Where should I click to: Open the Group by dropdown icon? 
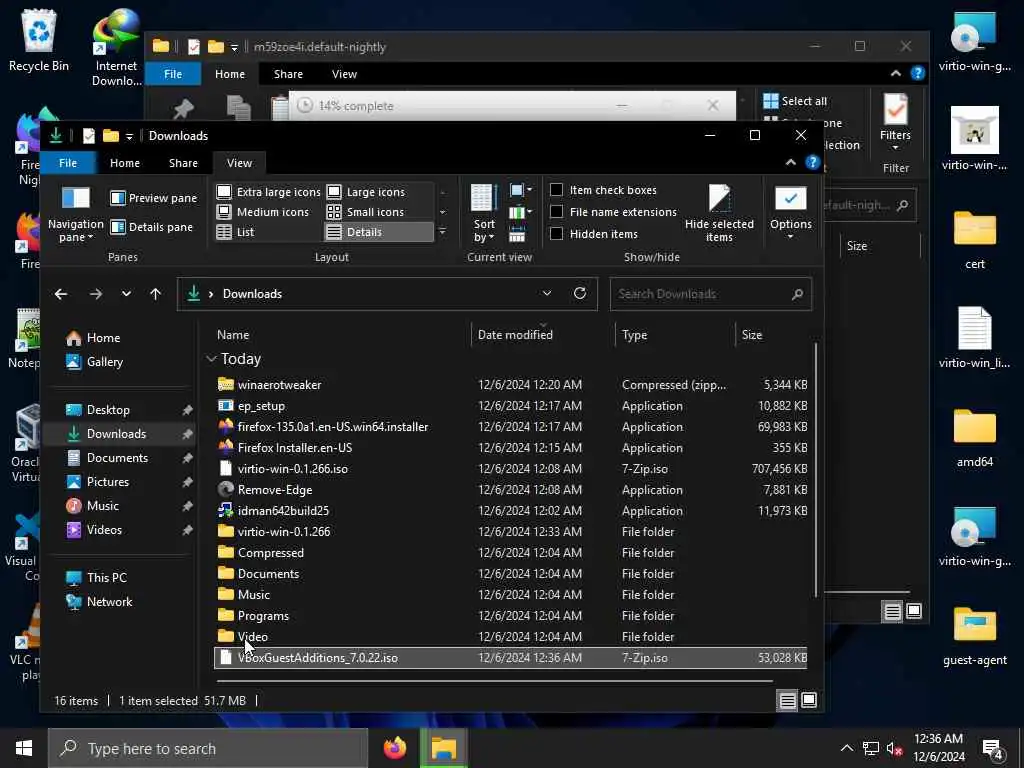pyautogui.click(x=520, y=190)
